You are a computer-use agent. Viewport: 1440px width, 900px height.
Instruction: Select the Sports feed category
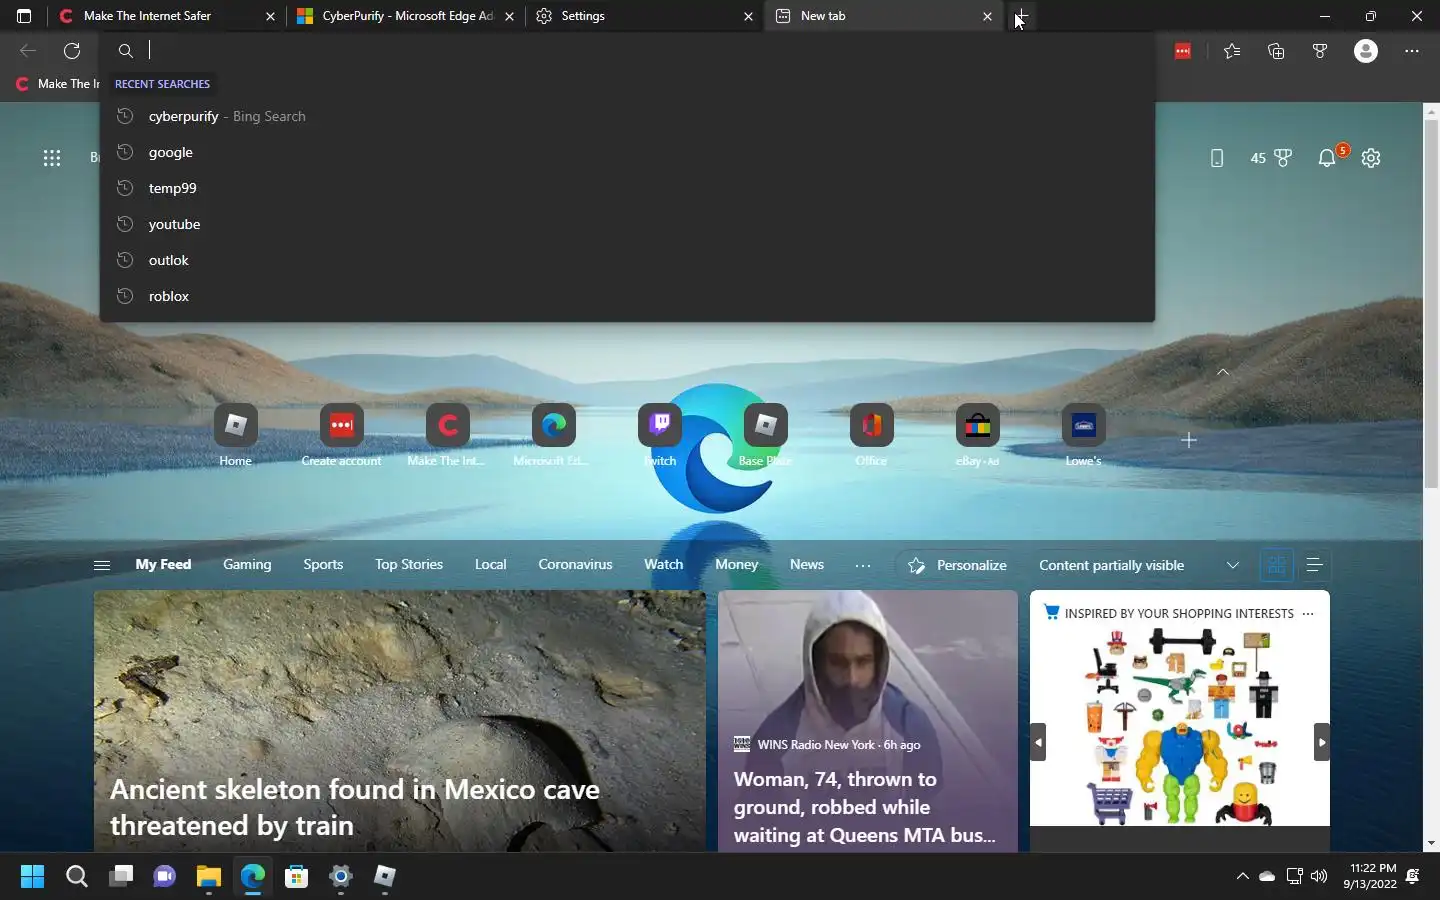323,565
